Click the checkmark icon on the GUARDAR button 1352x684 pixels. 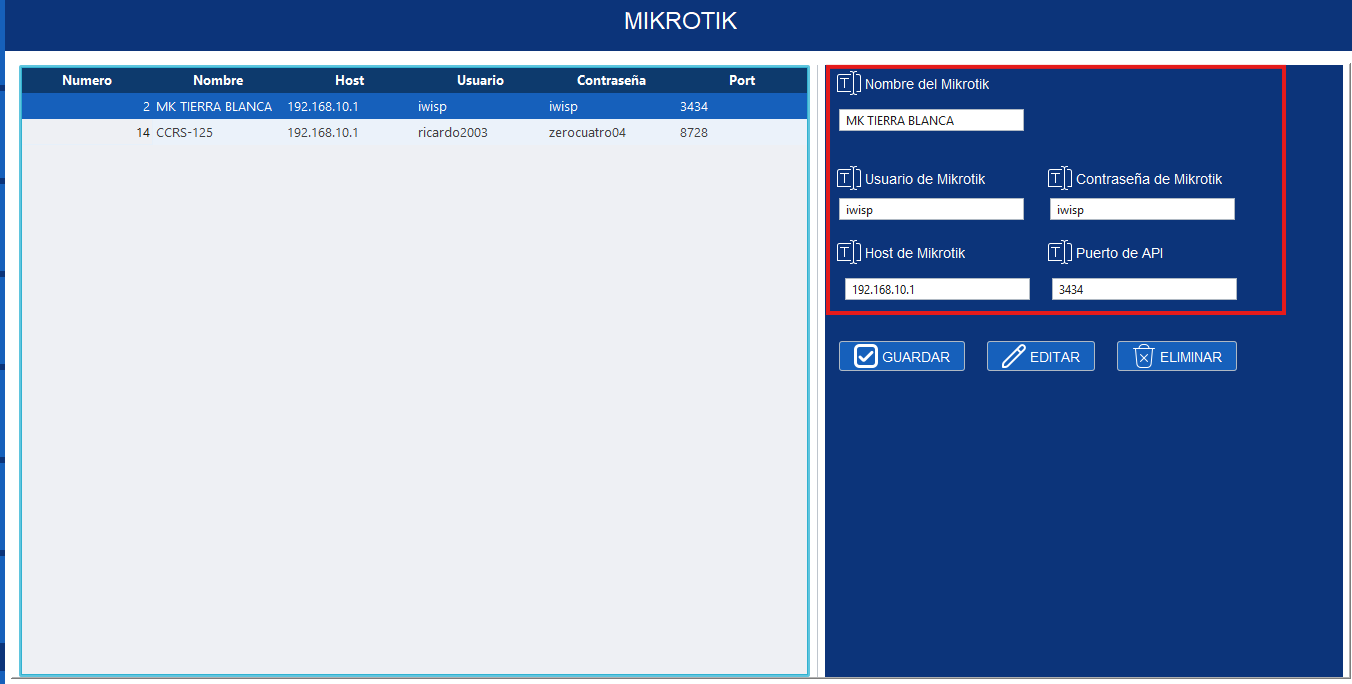pos(866,356)
